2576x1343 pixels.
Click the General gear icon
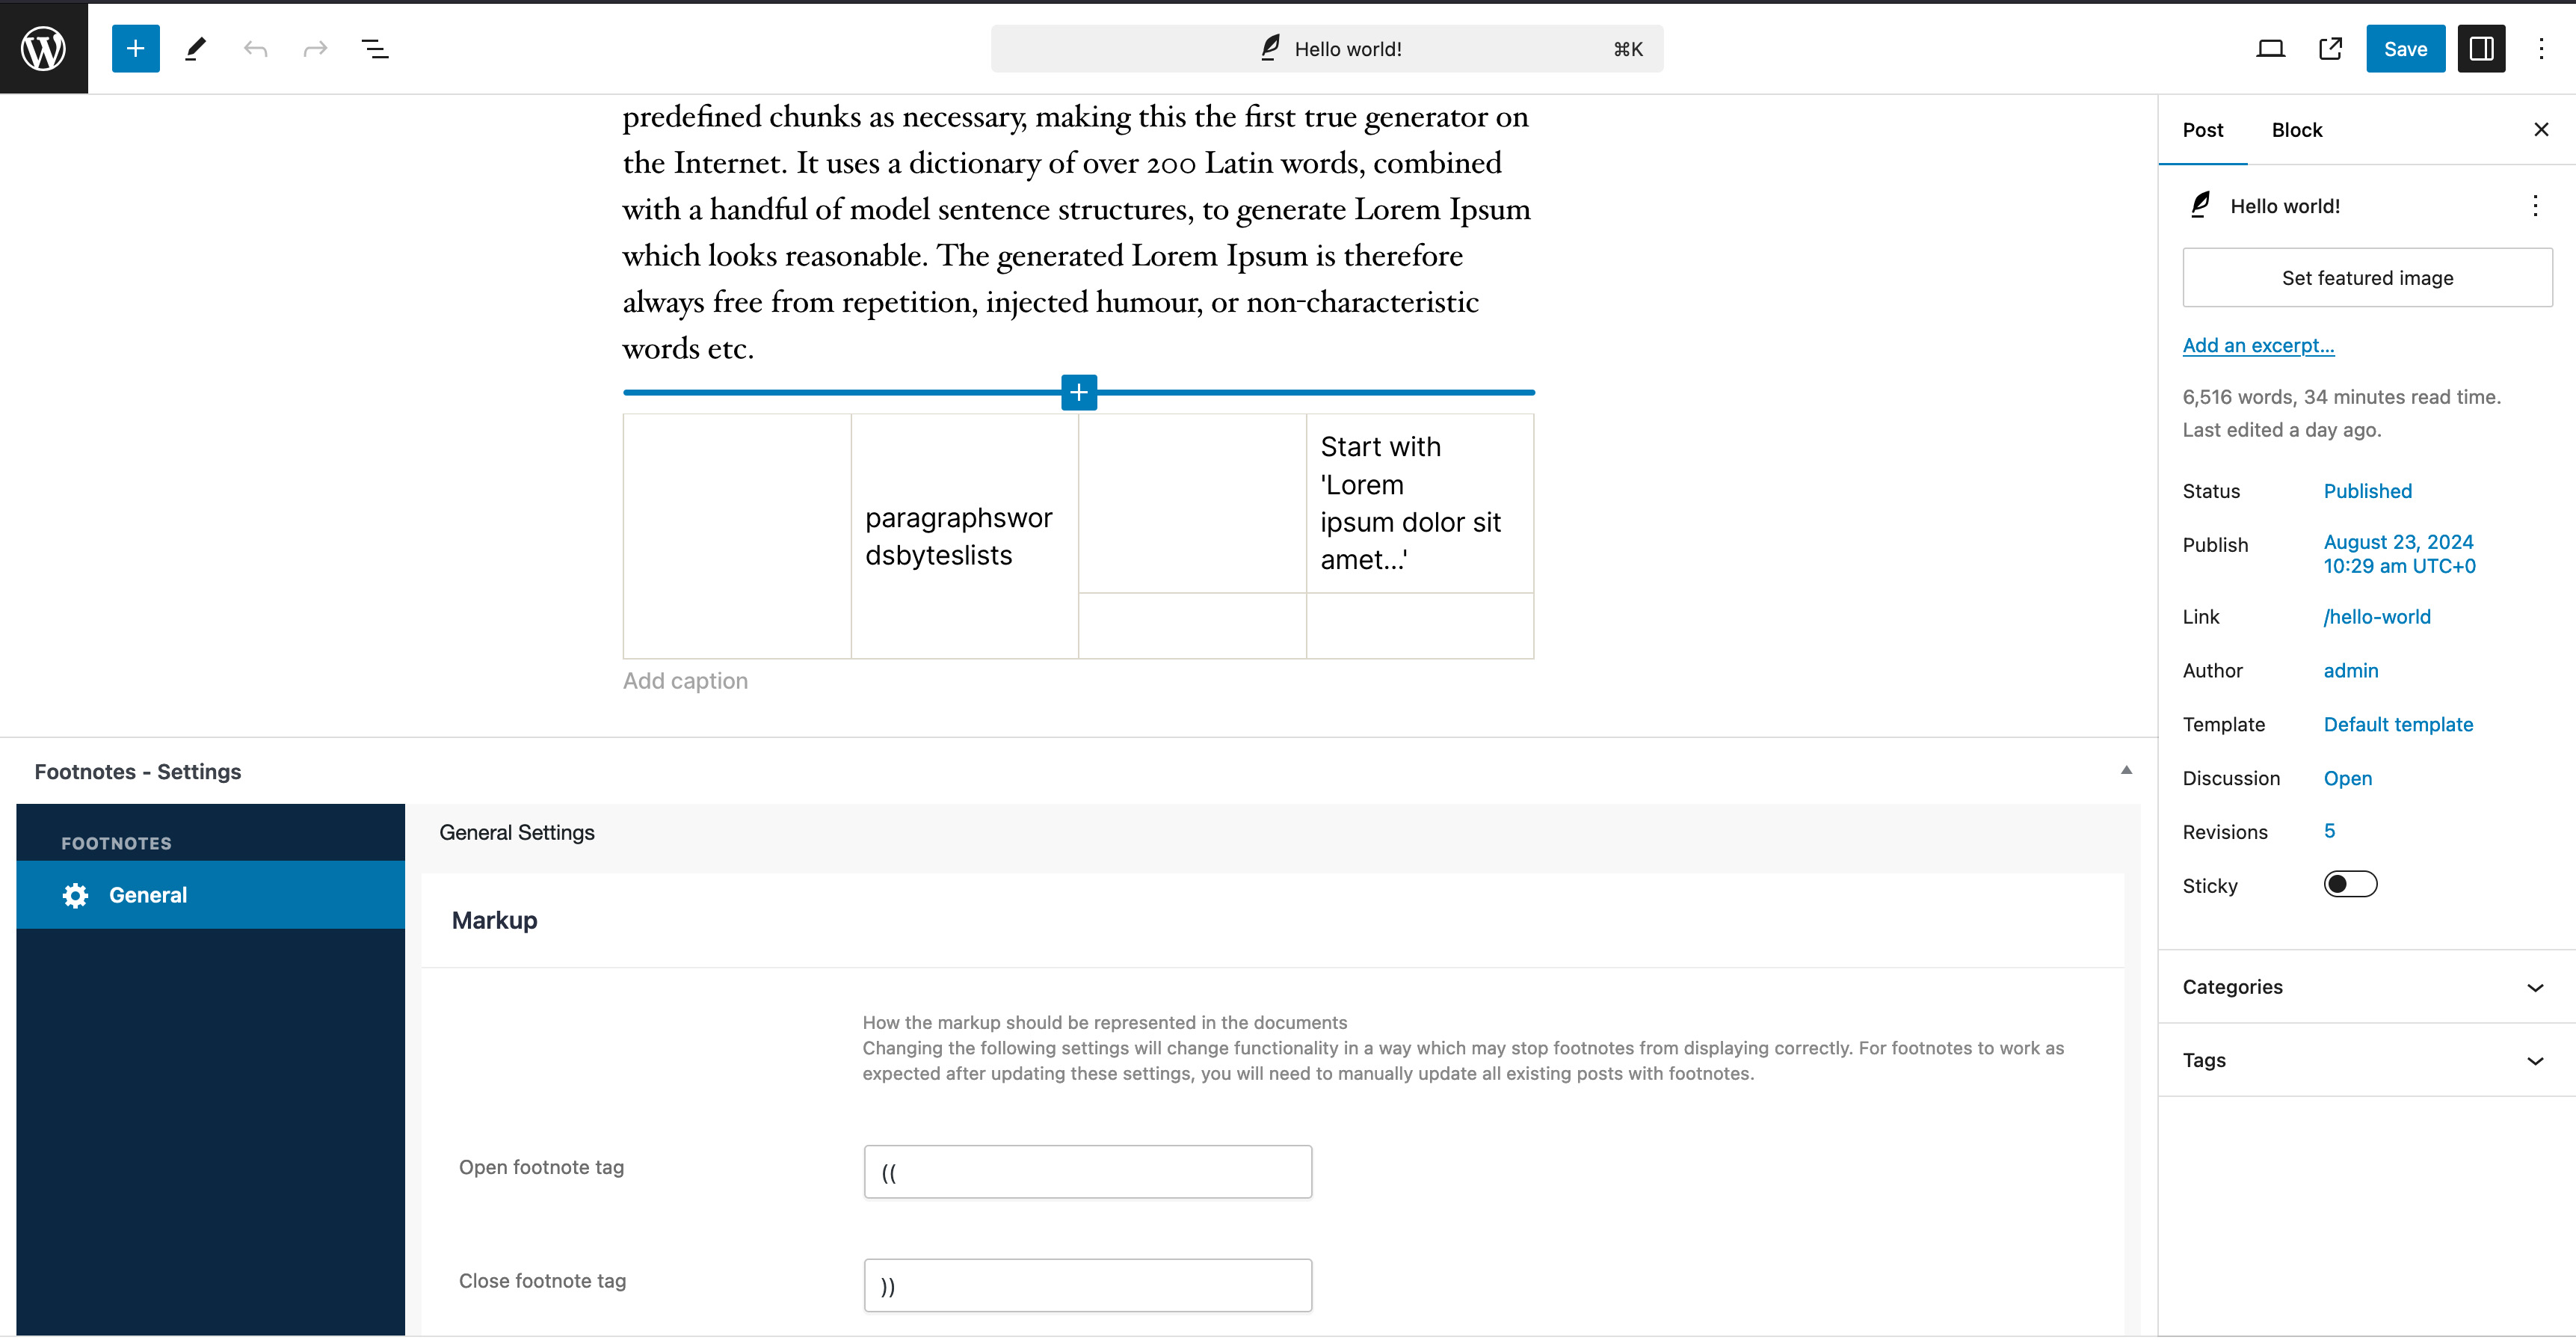pyautogui.click(x=75, y=895)
